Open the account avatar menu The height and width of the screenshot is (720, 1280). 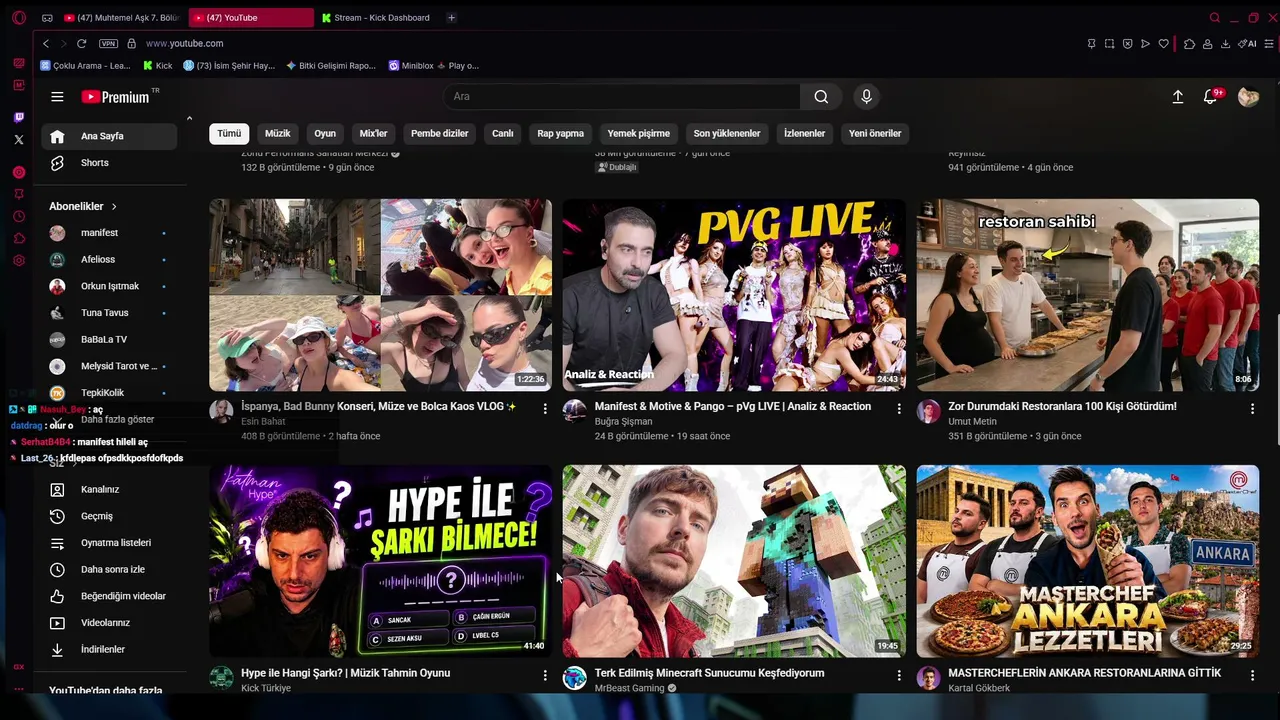click(1248, 97)
